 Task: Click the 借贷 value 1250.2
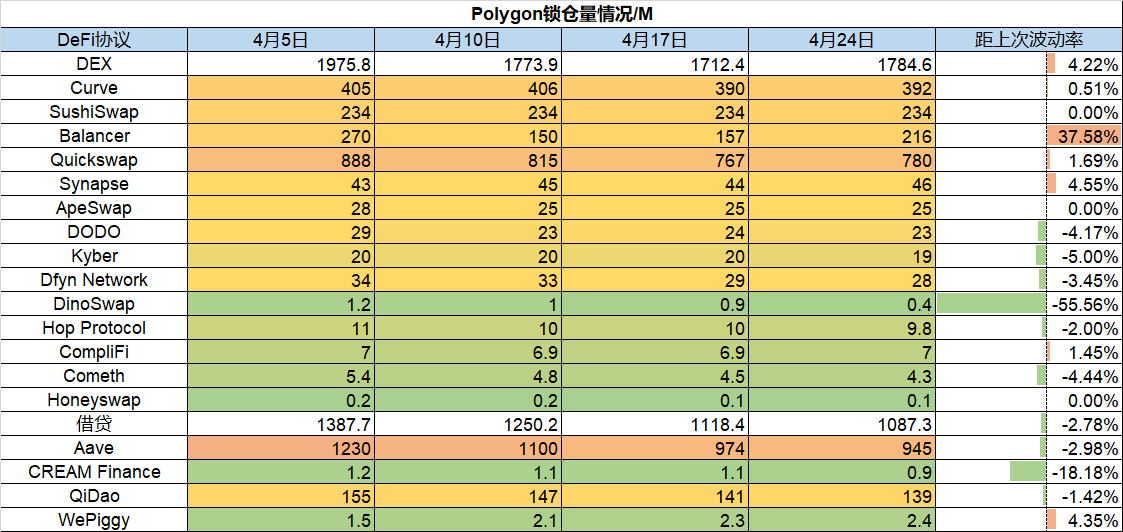[x=468, y=424]
